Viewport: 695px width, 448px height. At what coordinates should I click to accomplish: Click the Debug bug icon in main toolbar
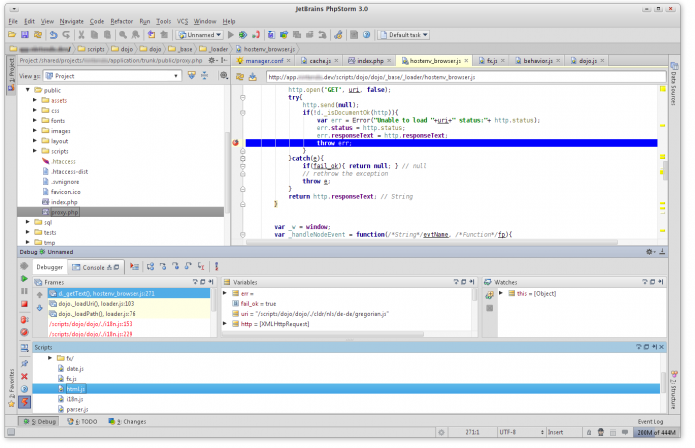tap(242, 35)
